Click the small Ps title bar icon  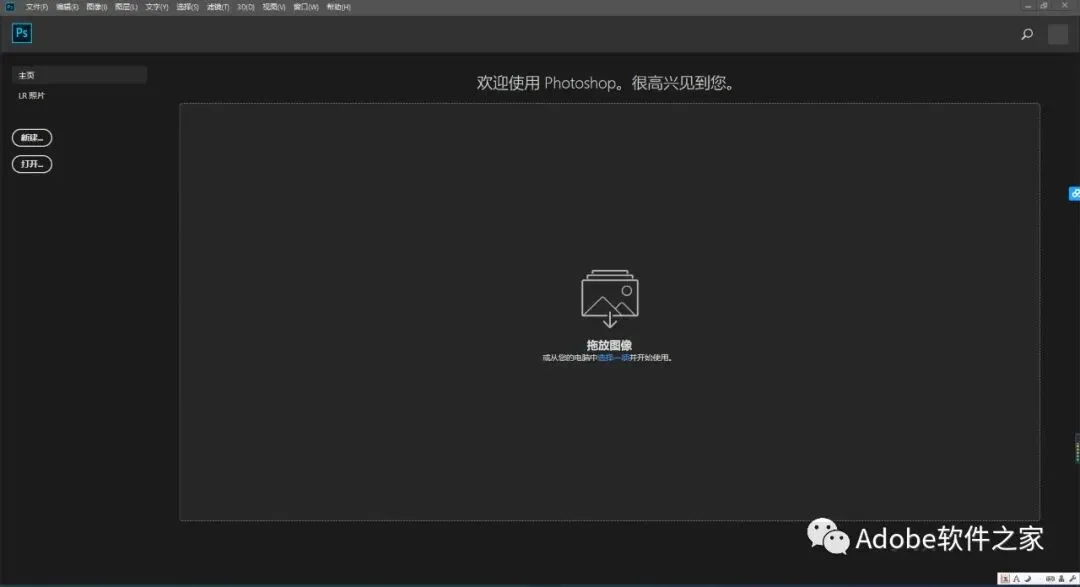click(x=10, y=7)
